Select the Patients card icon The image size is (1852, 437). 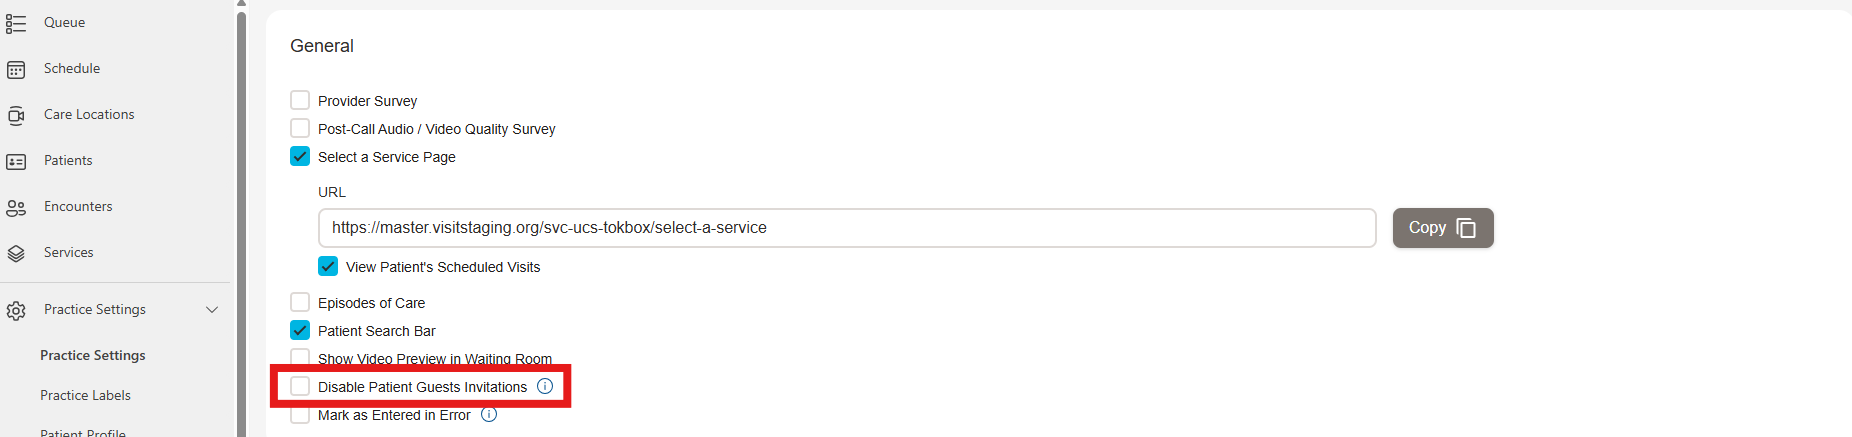click(x=16, y=161)
